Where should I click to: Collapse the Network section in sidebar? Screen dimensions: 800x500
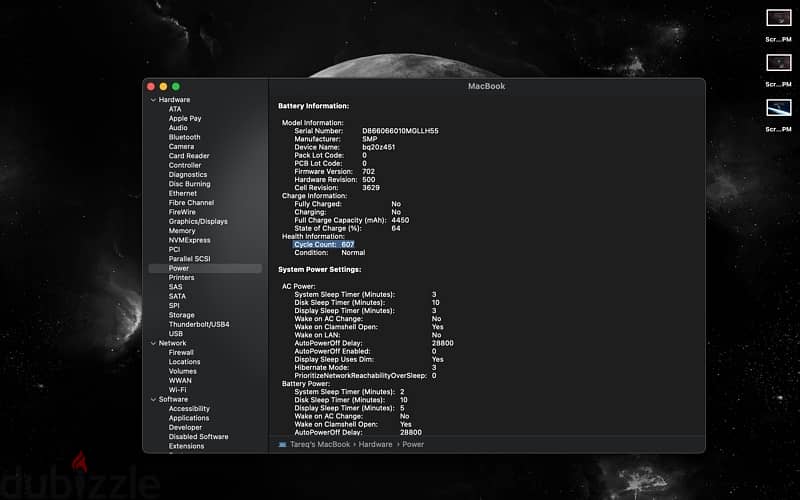coord(153,343)
